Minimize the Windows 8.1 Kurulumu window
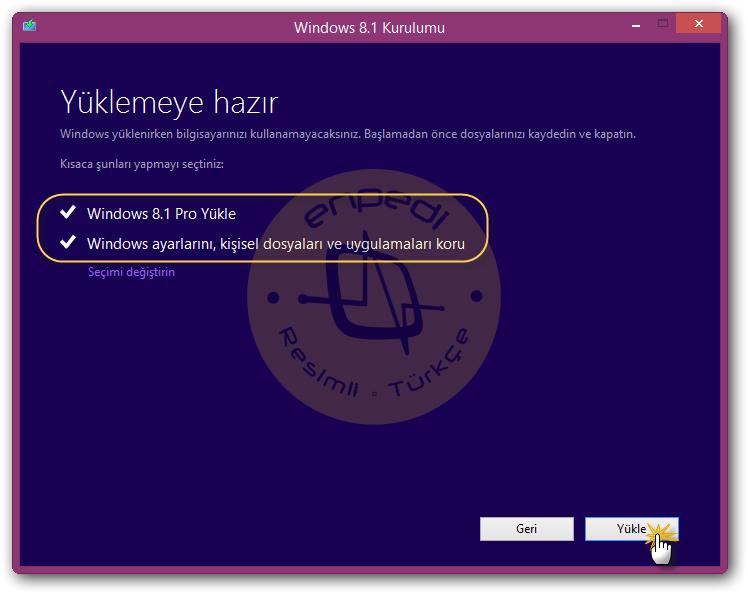This screenshot has width=748, height=594. click(636, 25)
